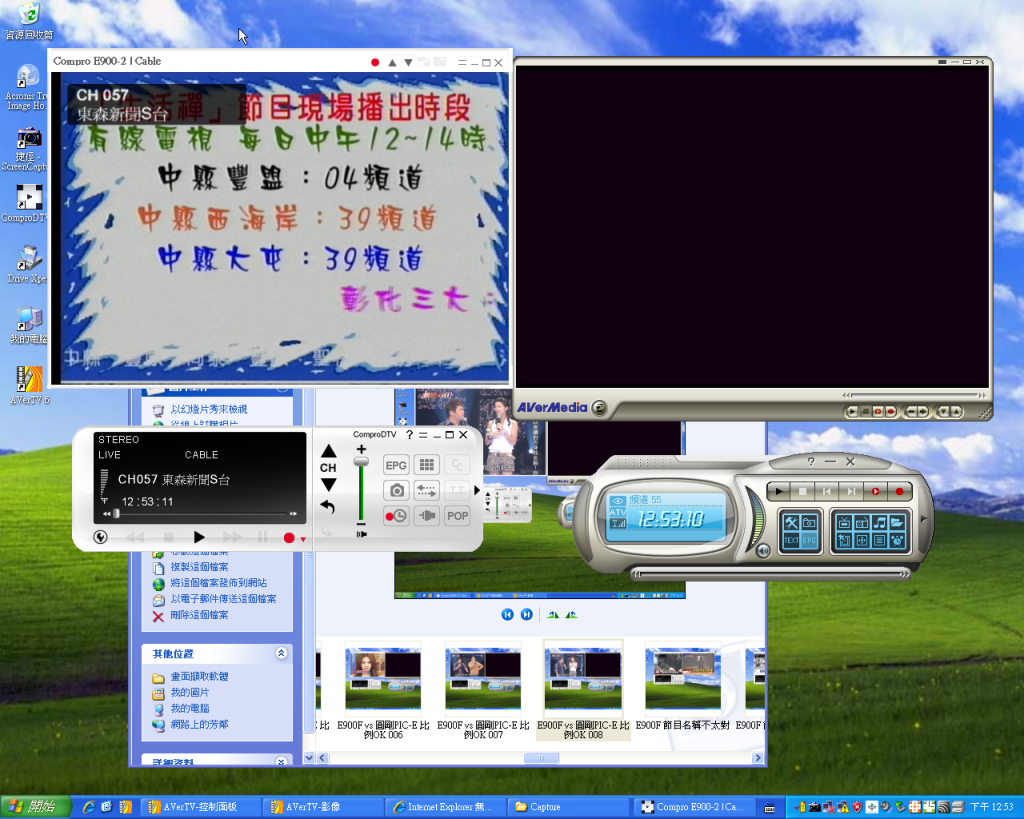Click the AVerTV snapshot camera icon
The width and height of the screenshot is (1024, 819).
(x=809, y=522)
